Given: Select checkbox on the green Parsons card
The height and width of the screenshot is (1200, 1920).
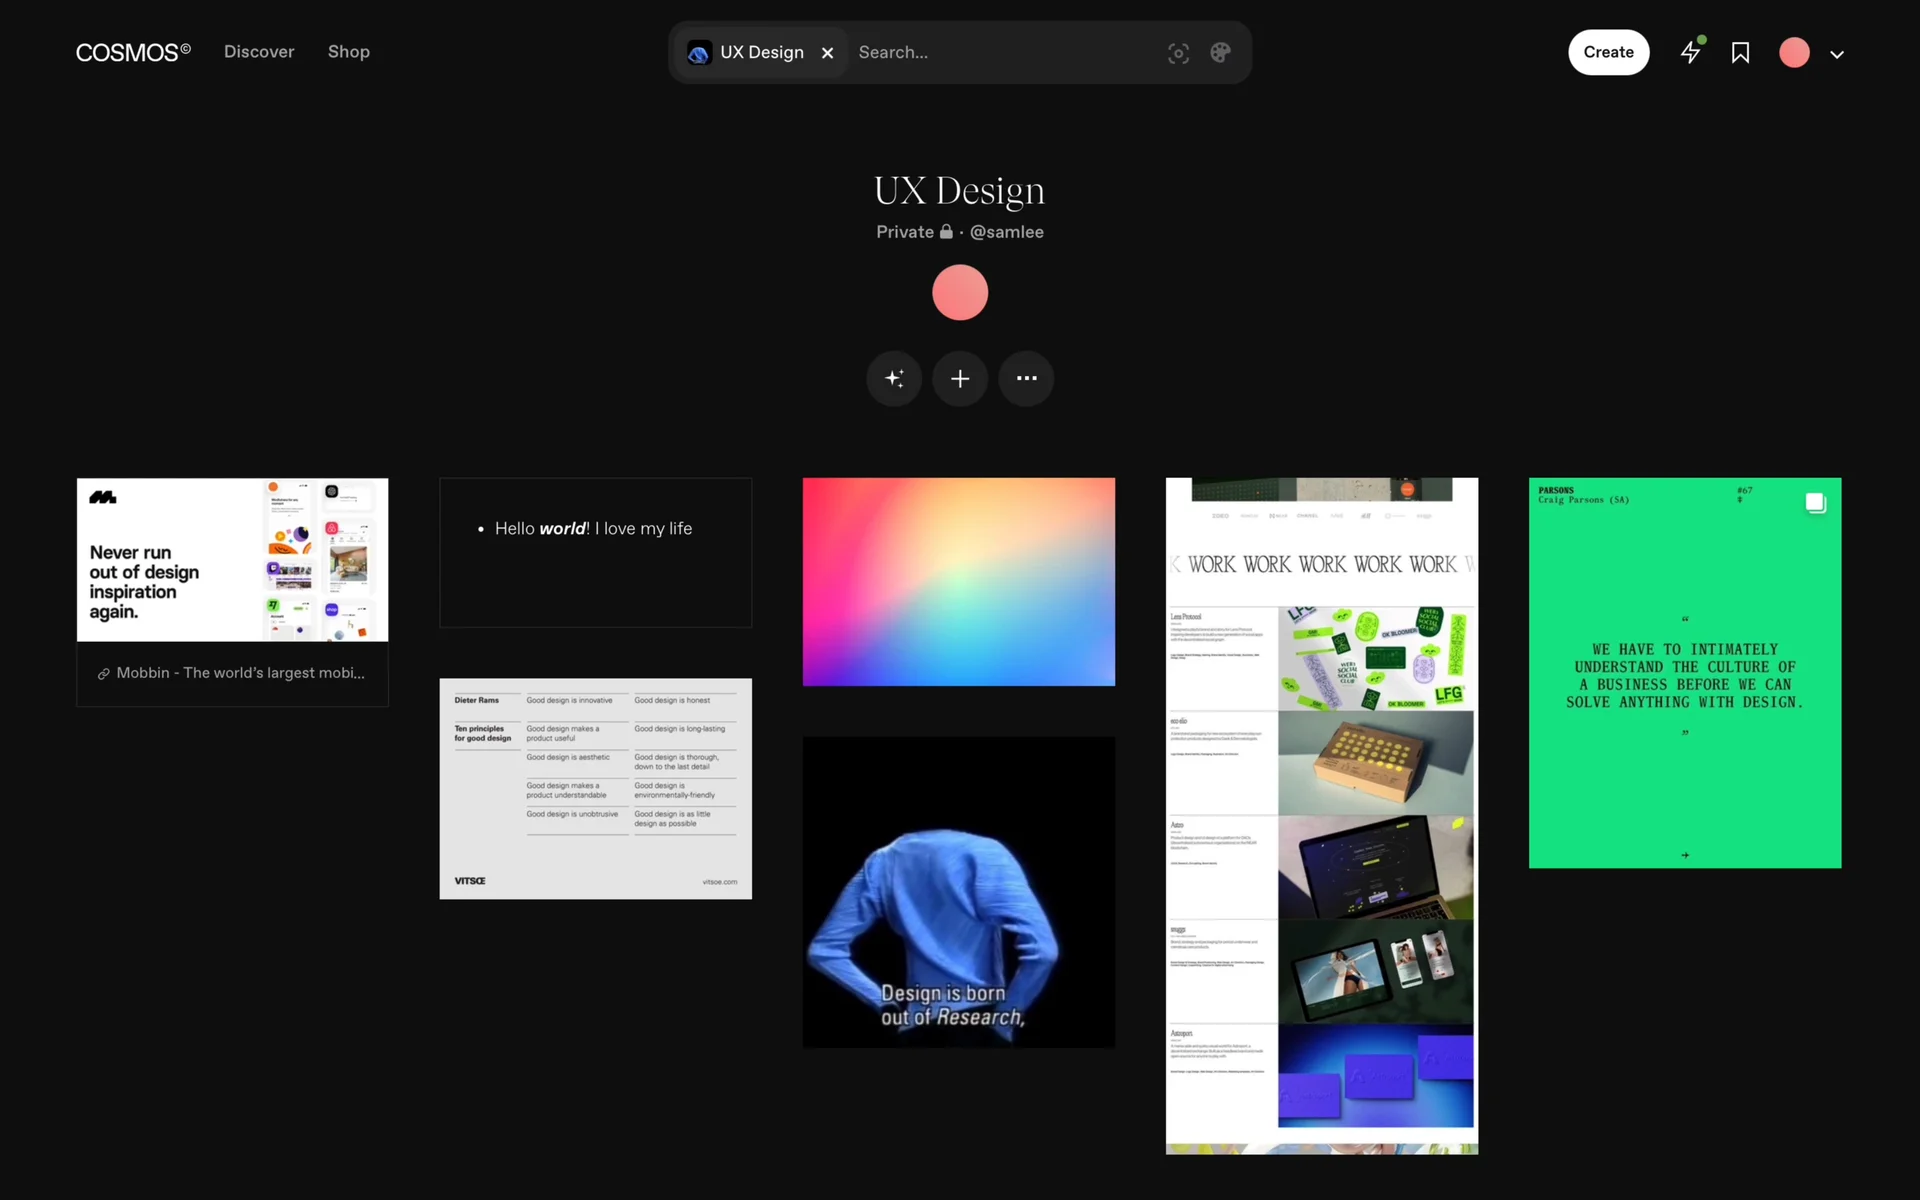Looking at the screenshot, I should pos(1815,503).
